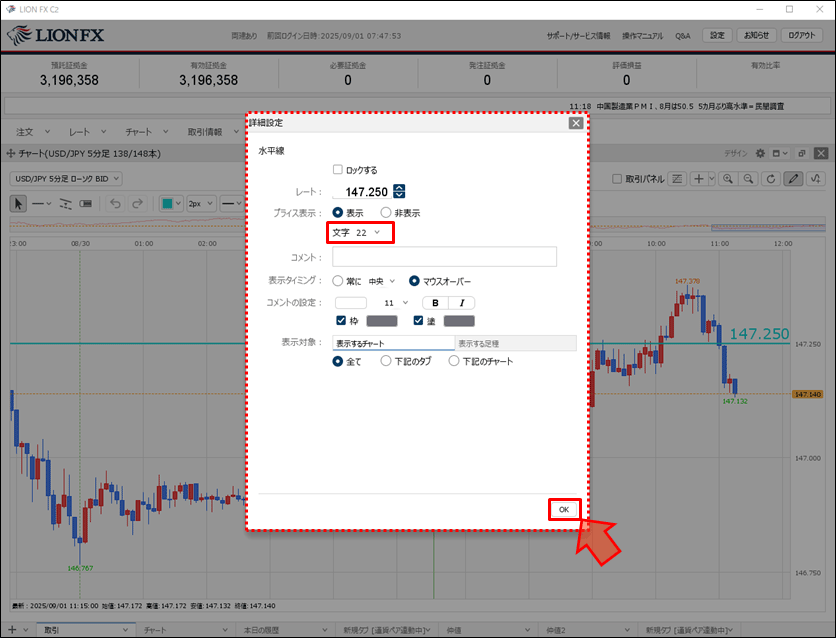This screenshot has width=836, height=638.
Task: Click the ログアウト logout button
Action: click(x=802, y=35)
